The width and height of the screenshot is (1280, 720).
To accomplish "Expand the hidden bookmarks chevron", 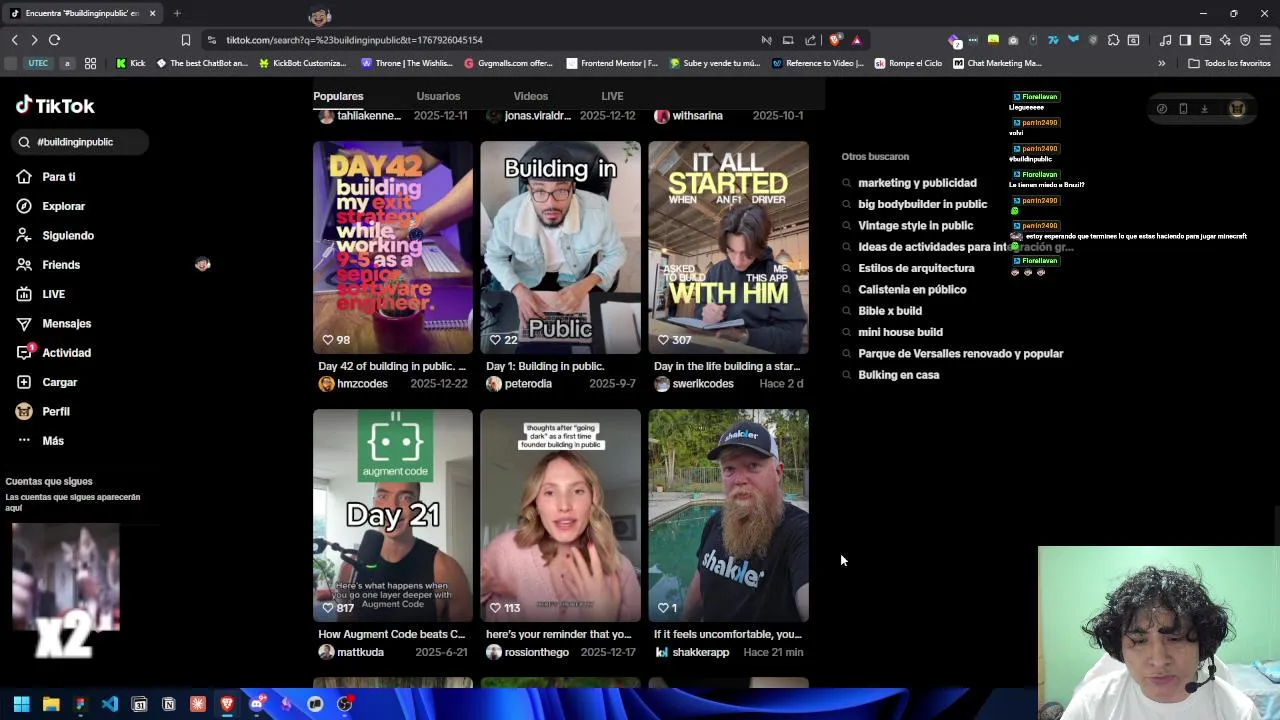I will tap(1162, 63).
